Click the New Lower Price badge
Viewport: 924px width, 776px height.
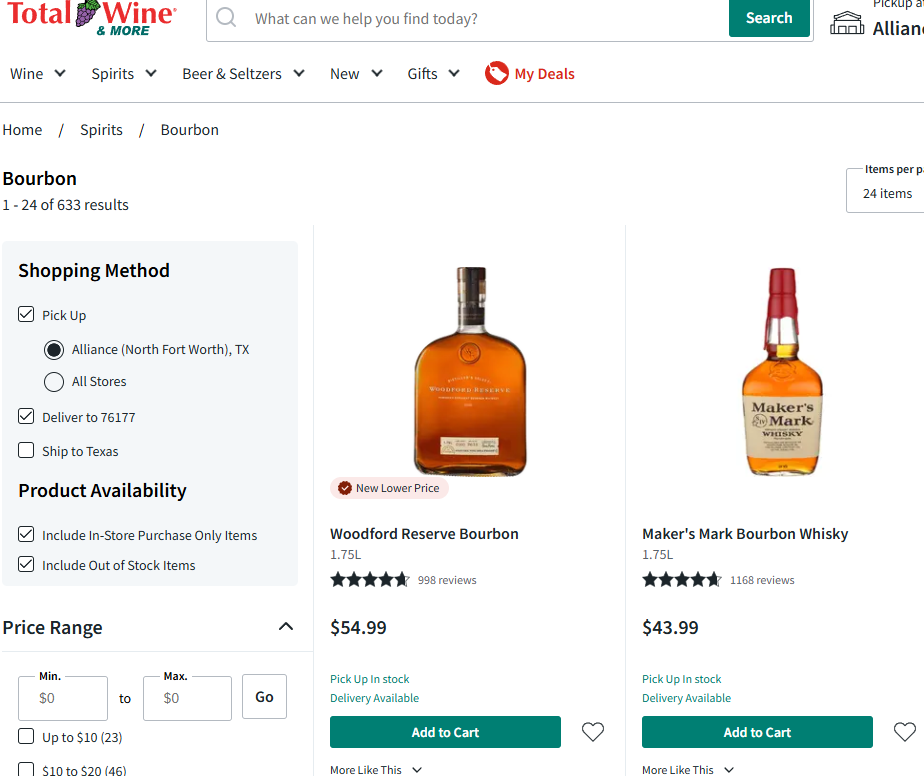(x=390, y=488)
